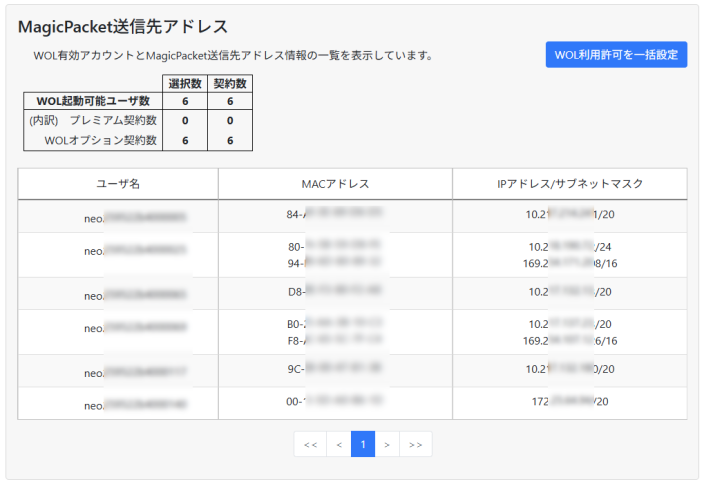This screenshot has width=704, height=484.
Task: Click the IPアドレス/サブネットマスク column header
Action: (570, 184)
